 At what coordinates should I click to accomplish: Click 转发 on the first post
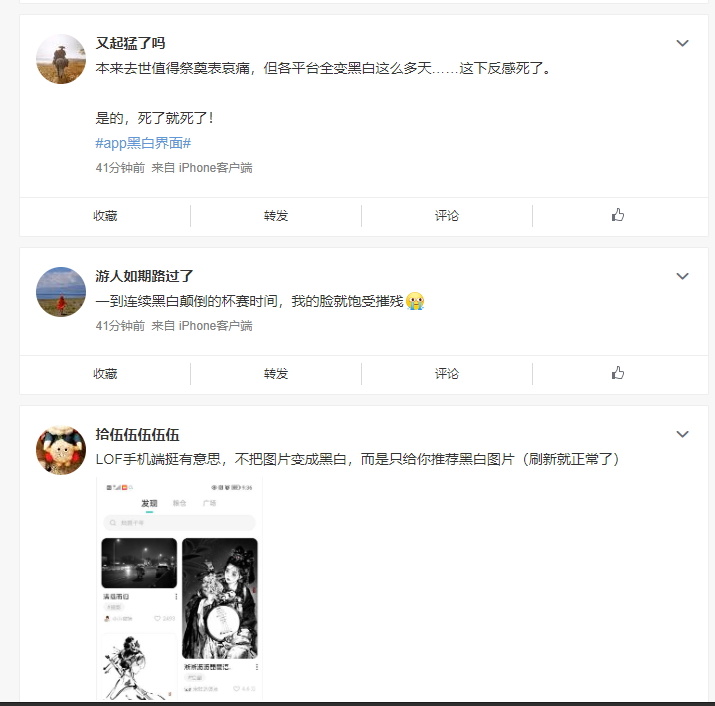pos(276,216)
